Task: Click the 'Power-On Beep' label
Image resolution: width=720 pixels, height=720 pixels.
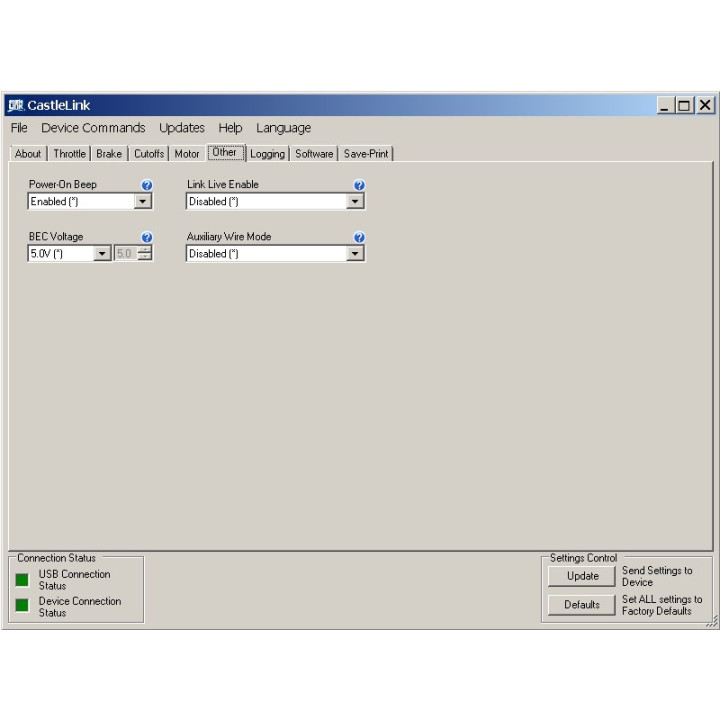Action: point(63,185)
